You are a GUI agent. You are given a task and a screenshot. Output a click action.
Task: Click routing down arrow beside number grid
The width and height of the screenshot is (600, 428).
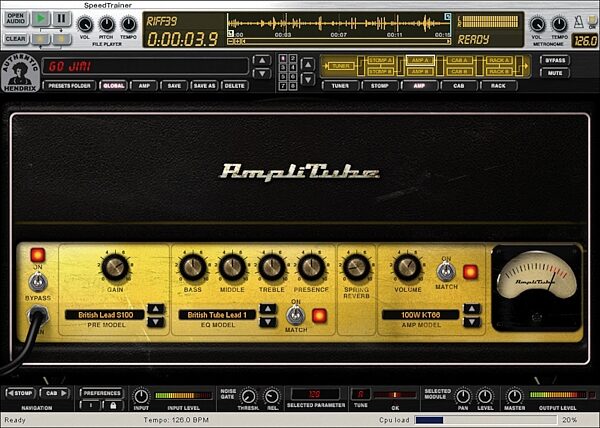tap(308, 79)
